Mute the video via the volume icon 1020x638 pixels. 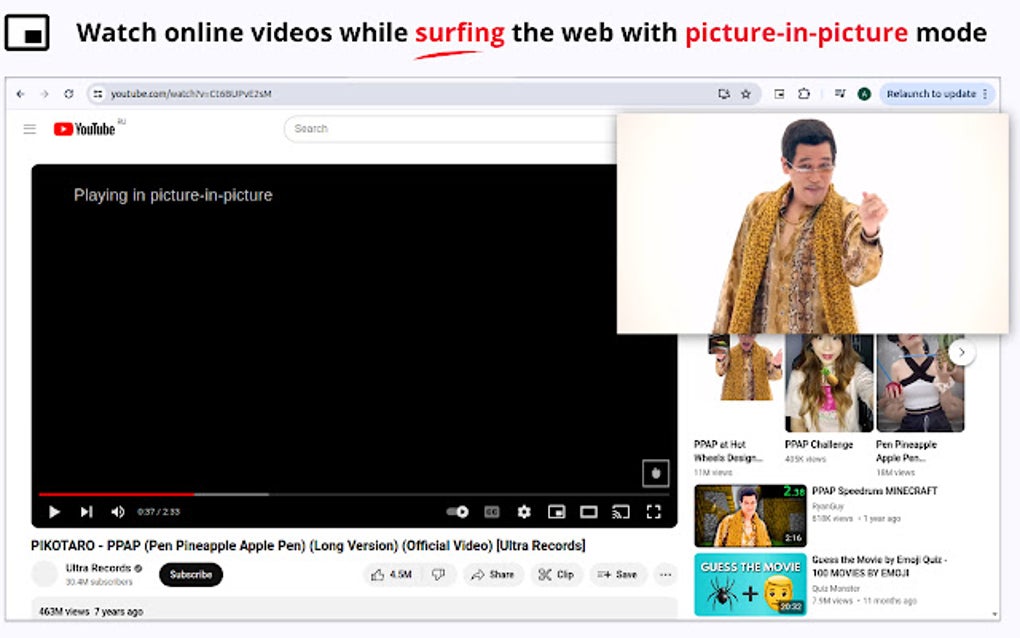pos(117,511)
